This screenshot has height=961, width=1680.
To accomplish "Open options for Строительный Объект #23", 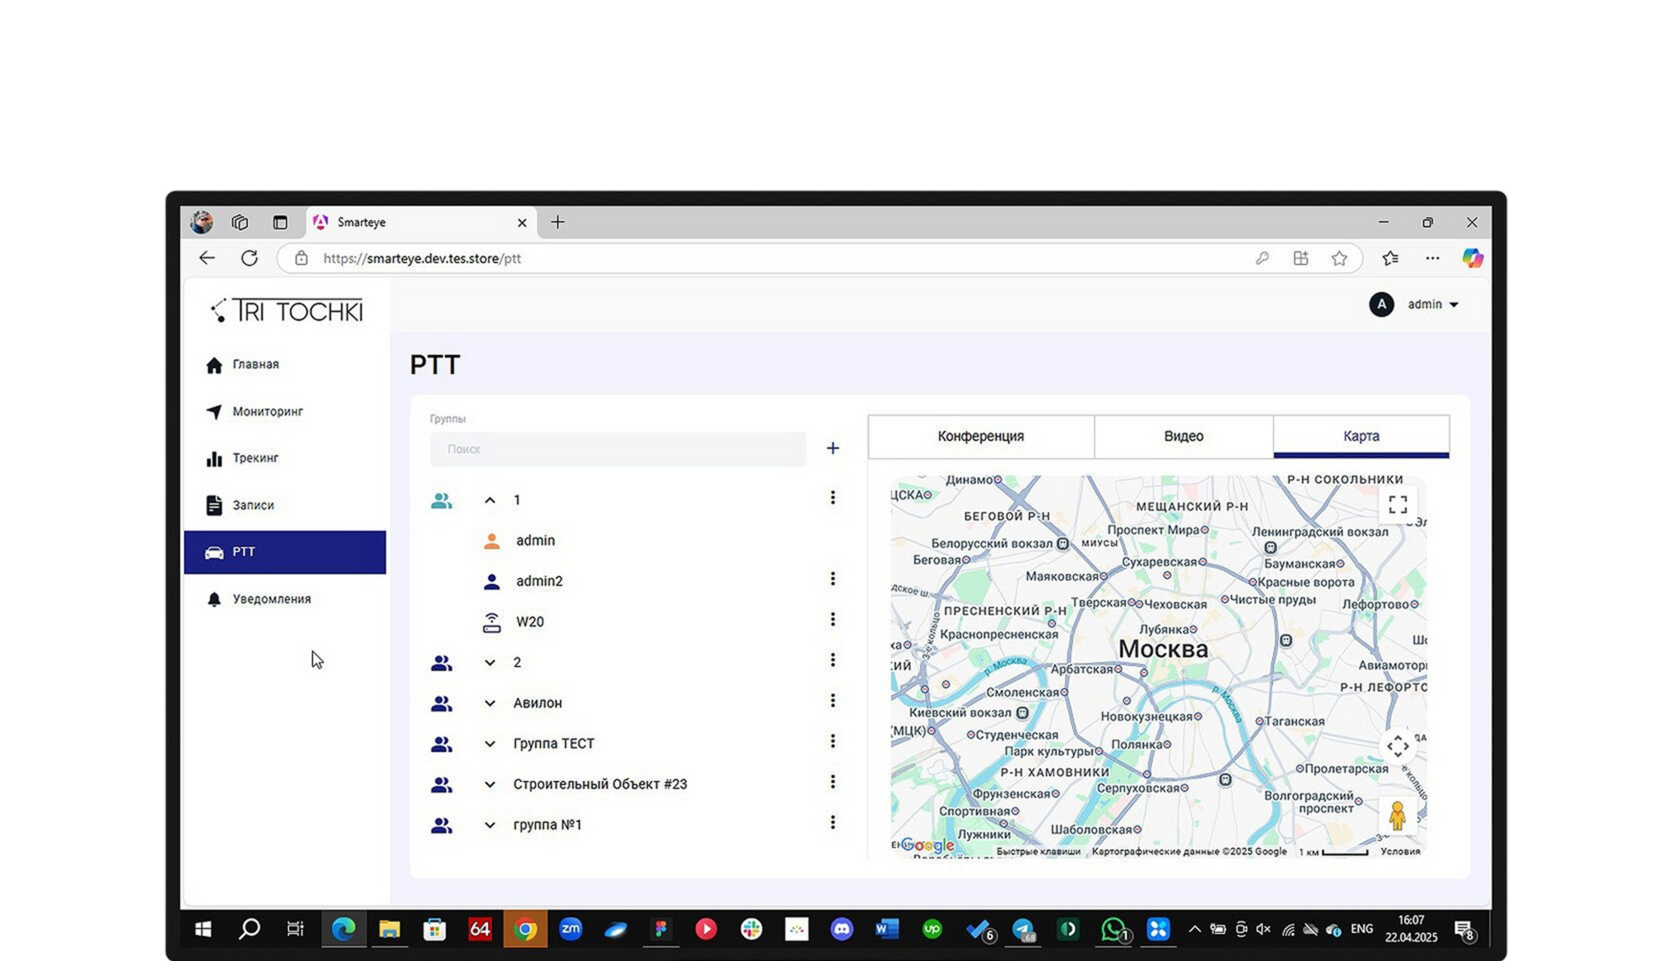I will coord(832,782).
